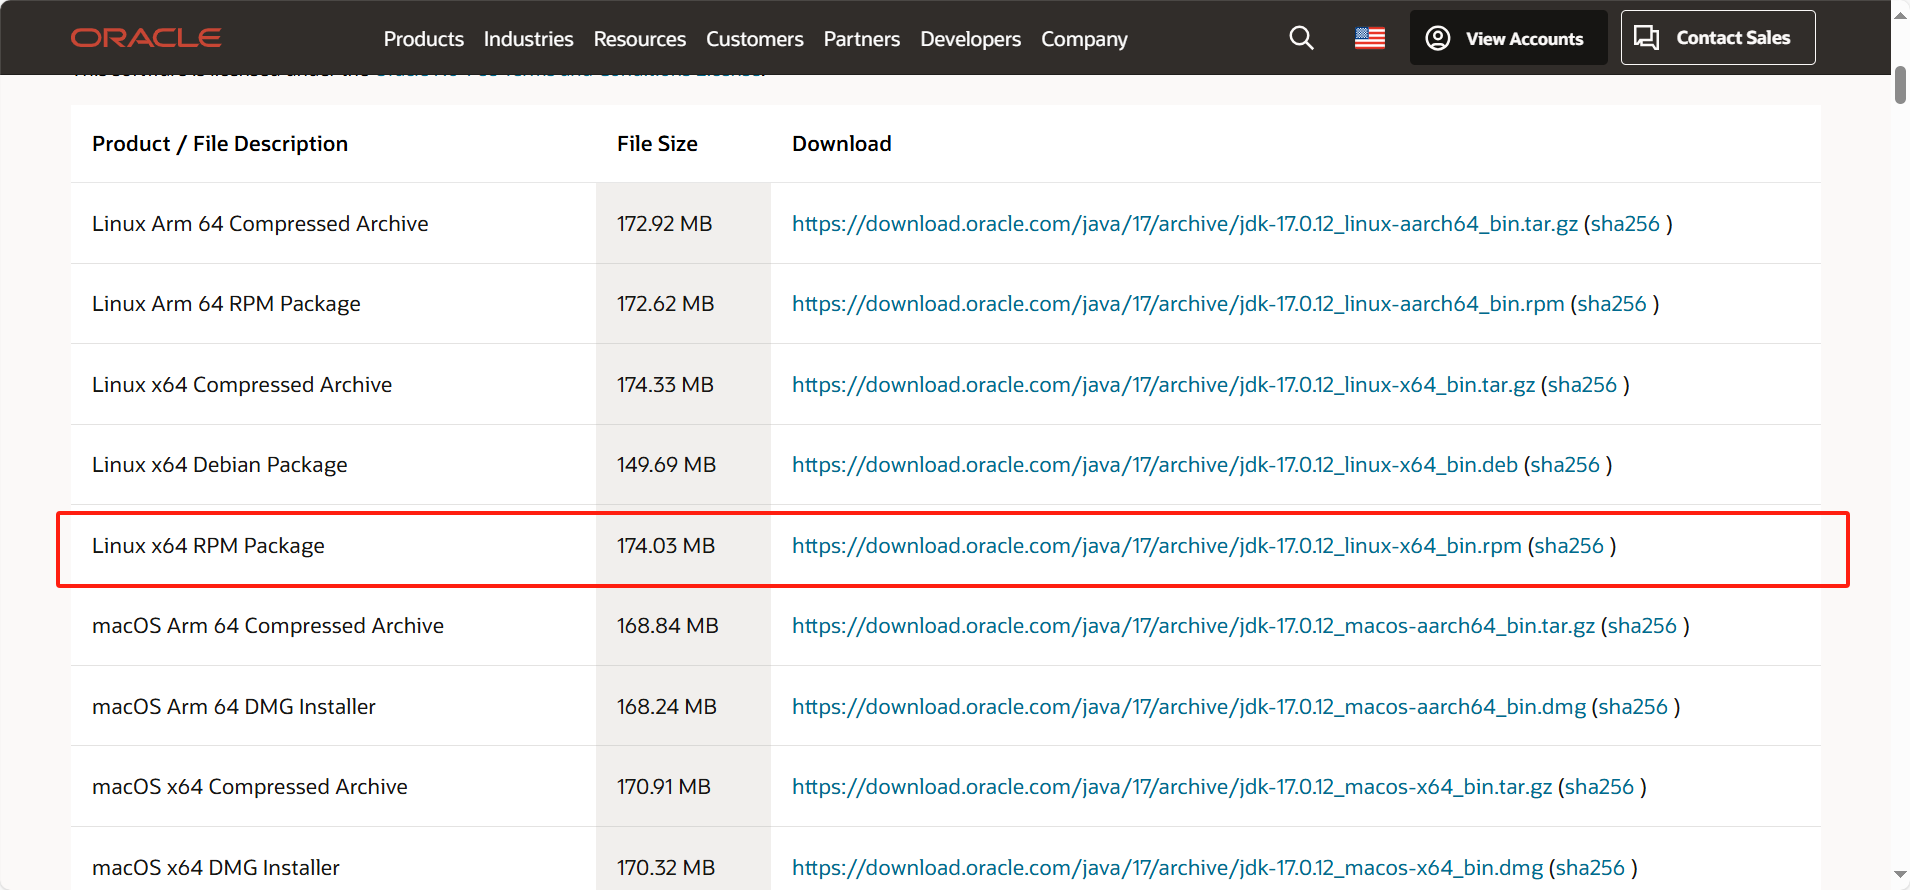The image size is (1910, 890).
Task: Download the macOS aarch64 DMG installer link
Action: pyautogui.click(x=1188, y=707)
